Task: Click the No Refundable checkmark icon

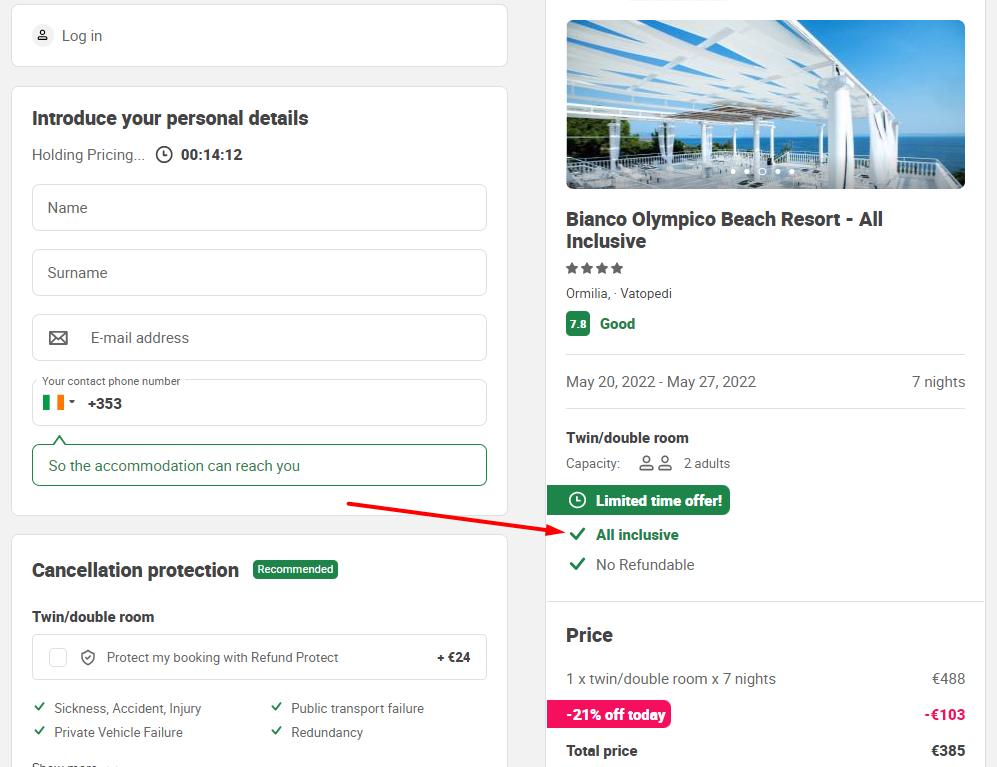Action: [x=577, y=564]
